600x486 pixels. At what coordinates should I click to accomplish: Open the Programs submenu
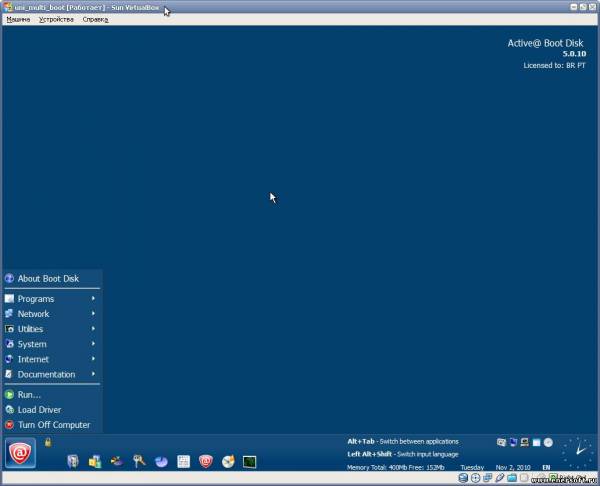tap(52, 299)
